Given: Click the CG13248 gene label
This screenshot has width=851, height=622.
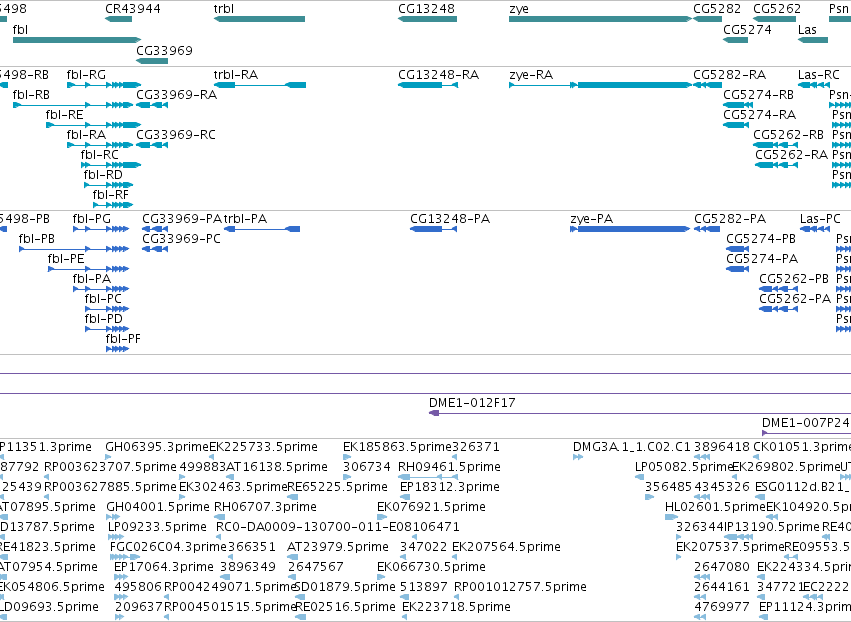Looking at the screenshot, I should click(x=427, y=9).
